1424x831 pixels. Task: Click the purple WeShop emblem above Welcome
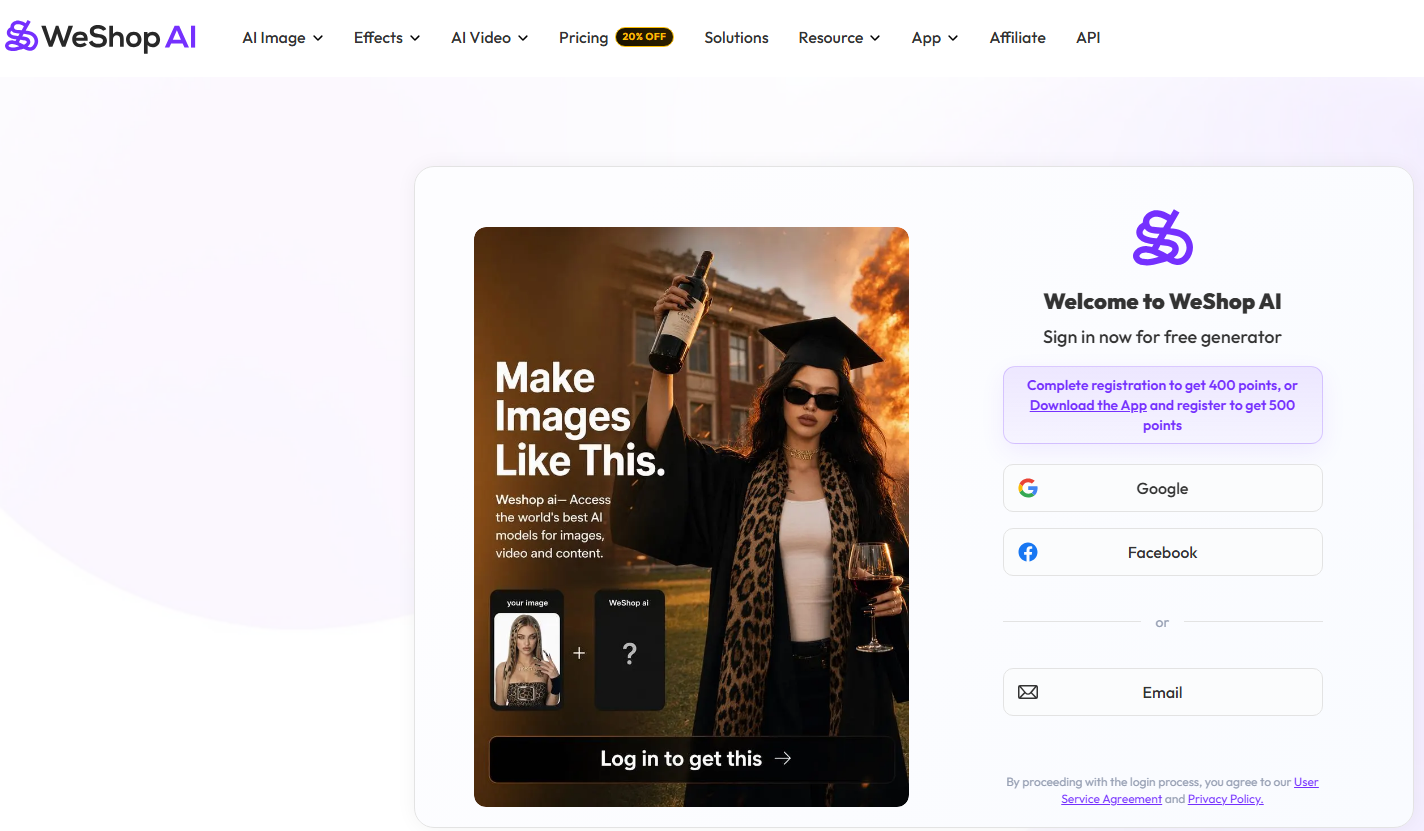tap(1163, 238)
